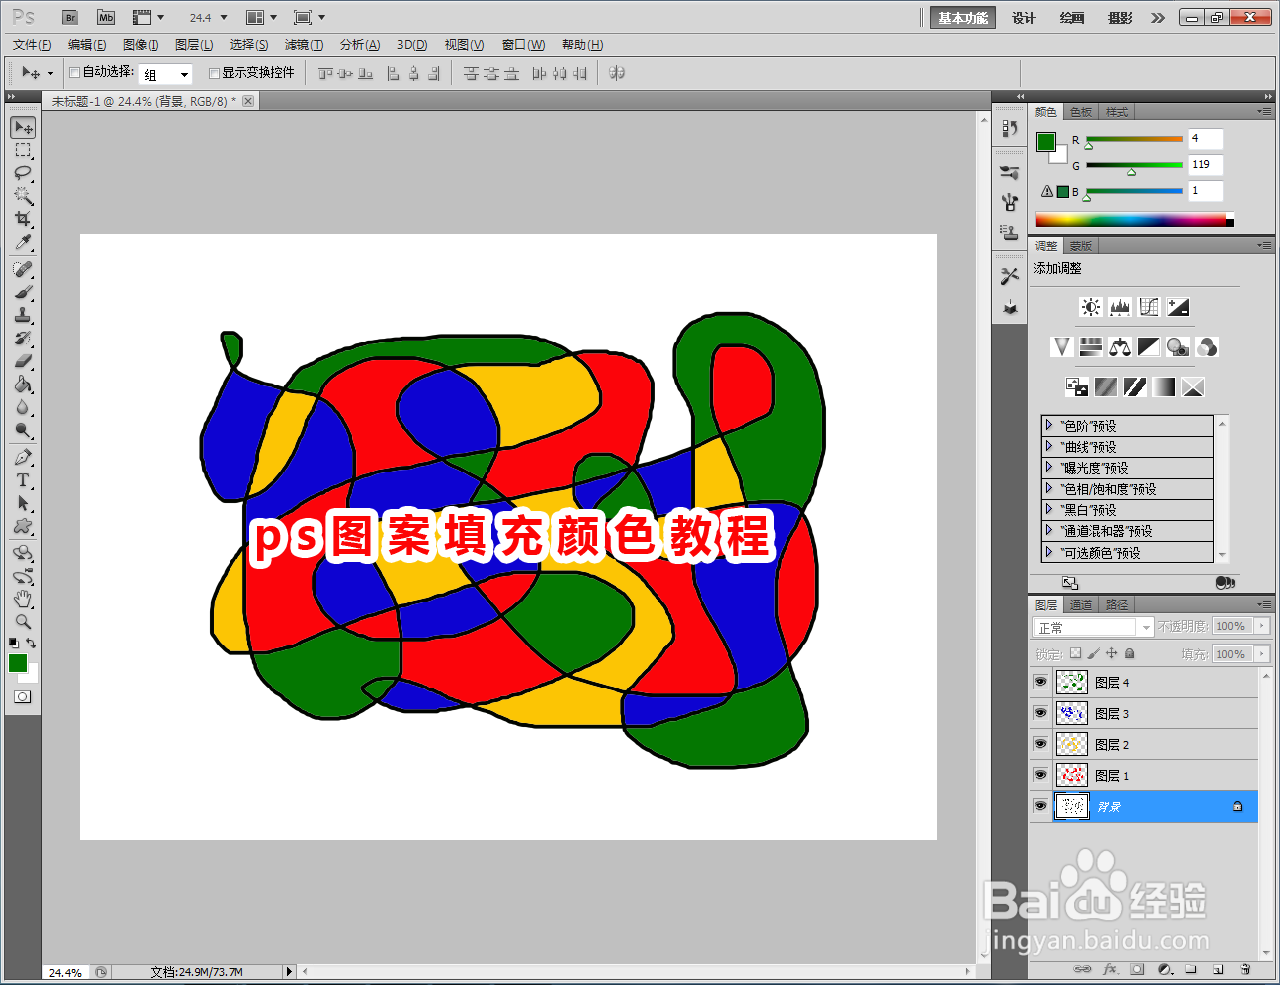Add a Brightness/Contrast adjustment
The width and height of the screenshot is (1280, 985).
click(1091, 307)
